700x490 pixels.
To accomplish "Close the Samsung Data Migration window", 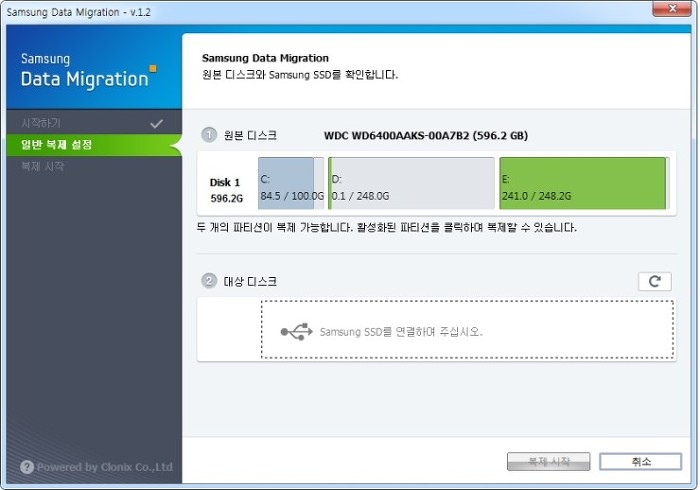I will point(672,8).
